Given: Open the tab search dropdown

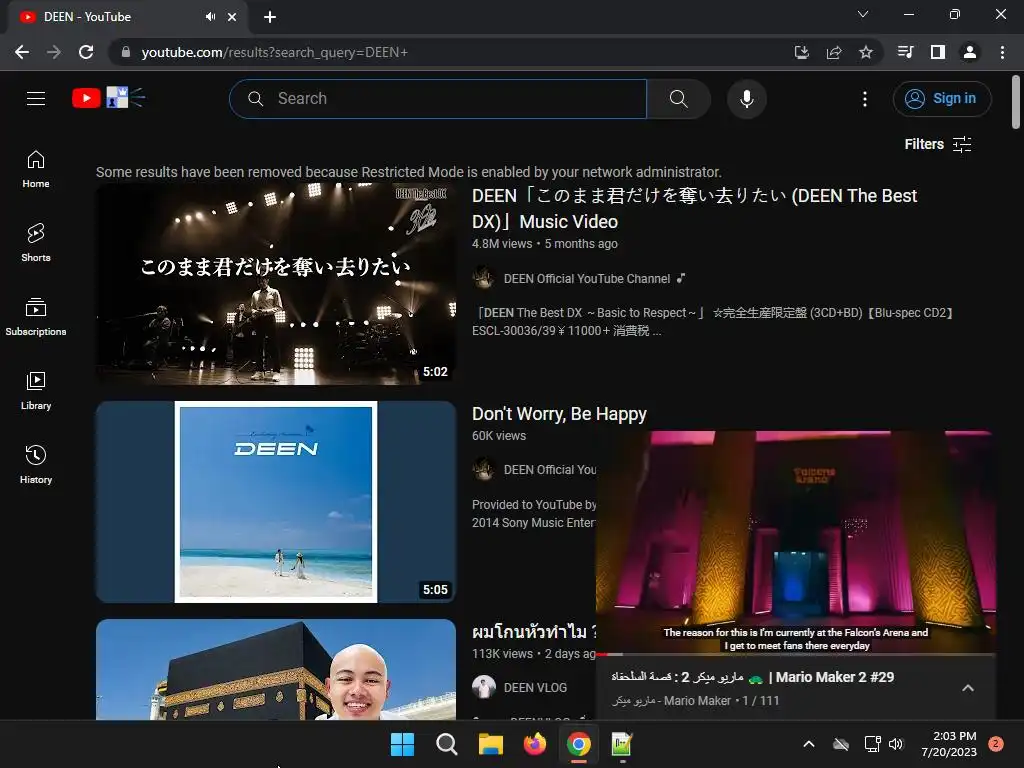Looking at the screenshot, I should pos(863,14).
